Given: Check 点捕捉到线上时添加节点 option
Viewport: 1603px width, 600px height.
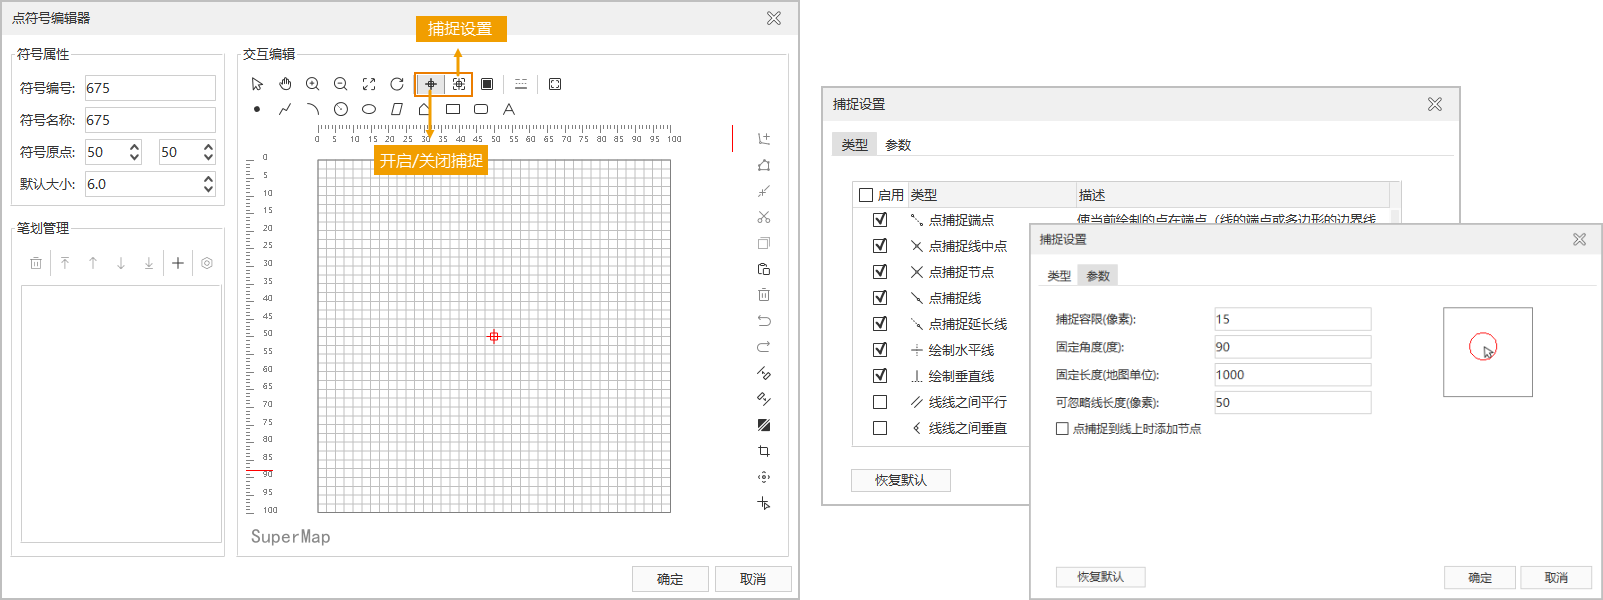Looking at the screenshot, I should [x=1062, y=429].
